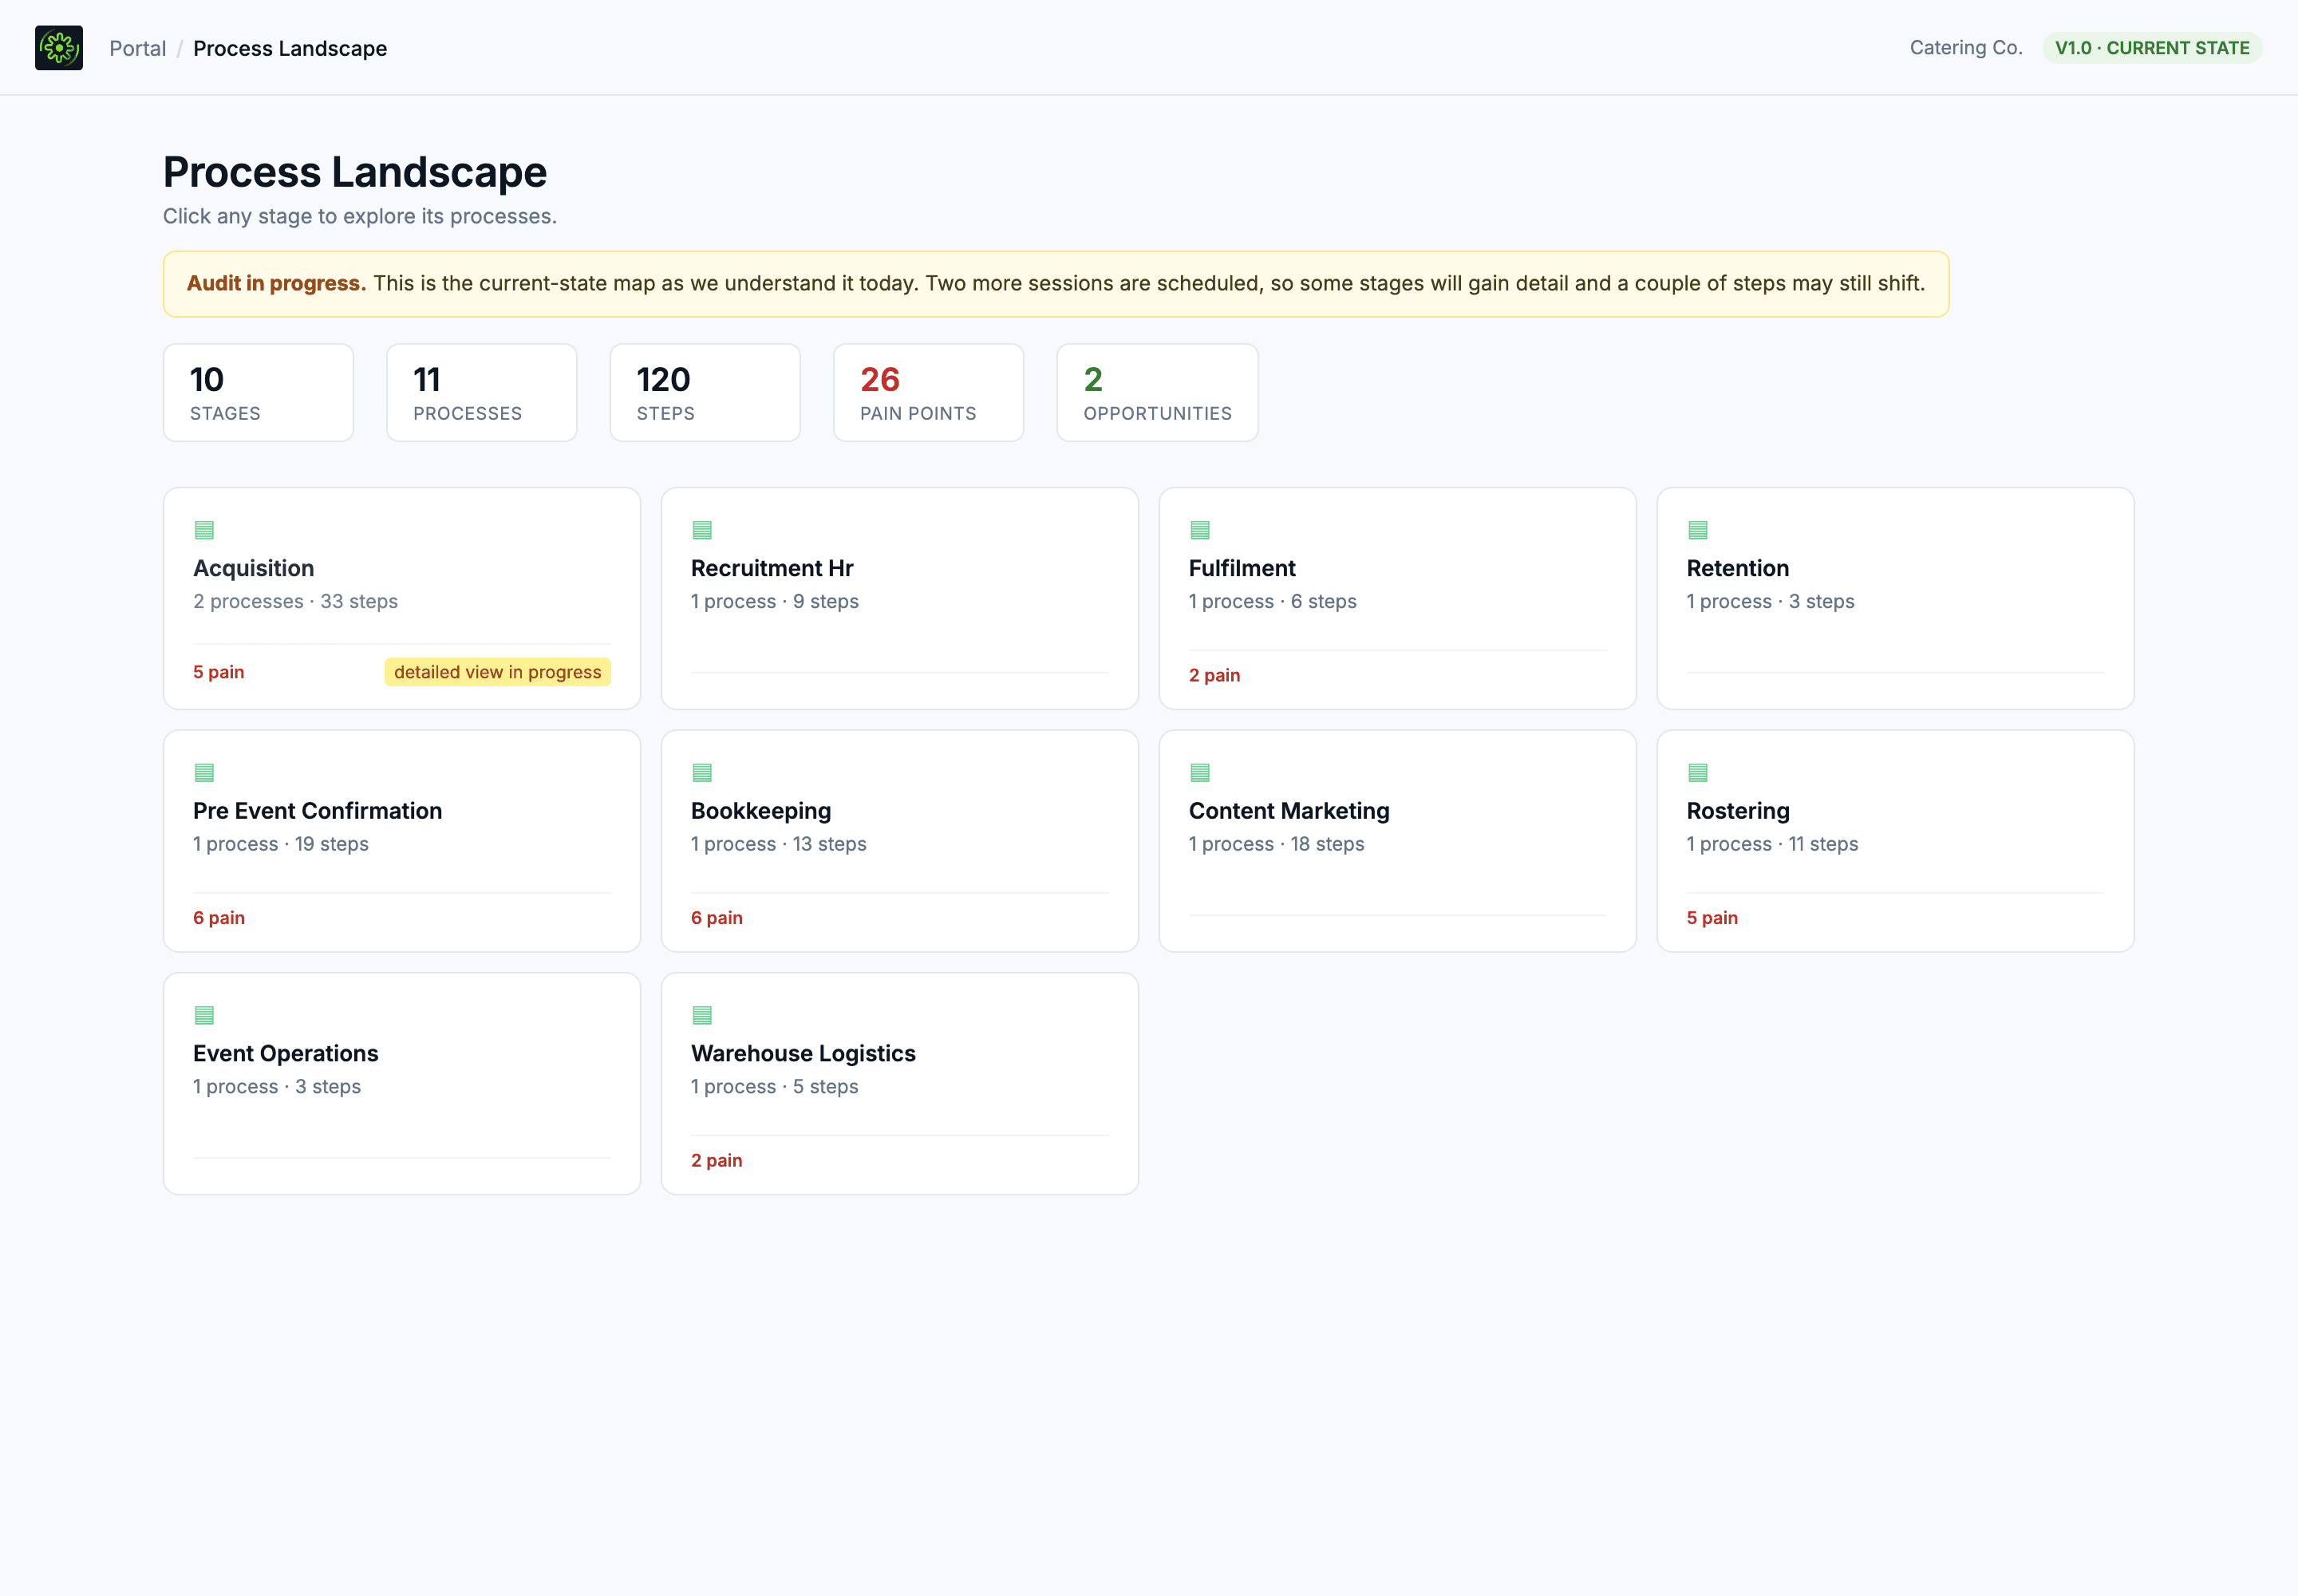Open the Warehouse Logistics stage title

coord(803,1053)
